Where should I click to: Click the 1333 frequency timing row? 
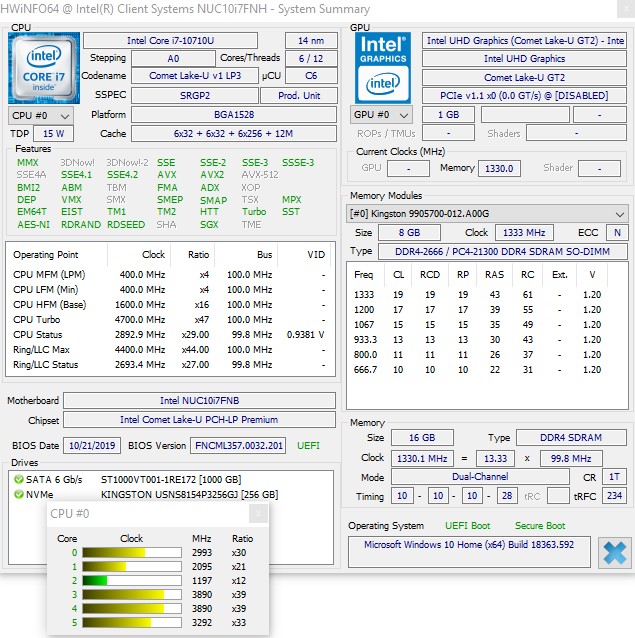point(478,295)
